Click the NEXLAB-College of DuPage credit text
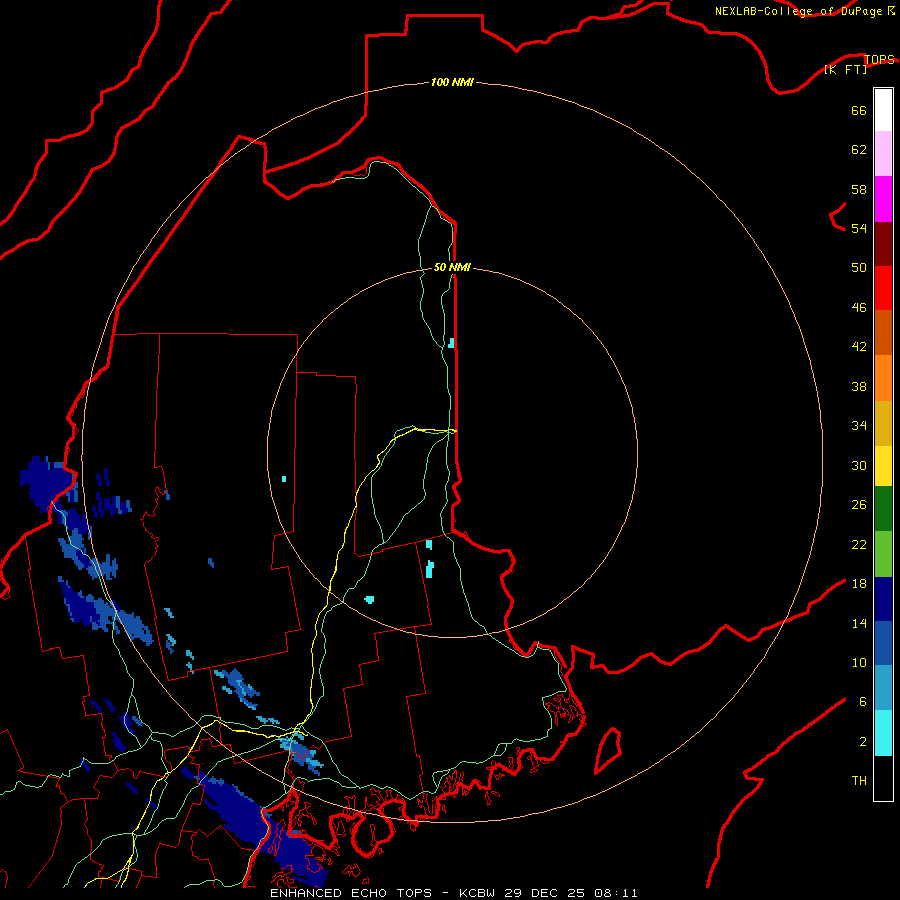 click(798, 11)
